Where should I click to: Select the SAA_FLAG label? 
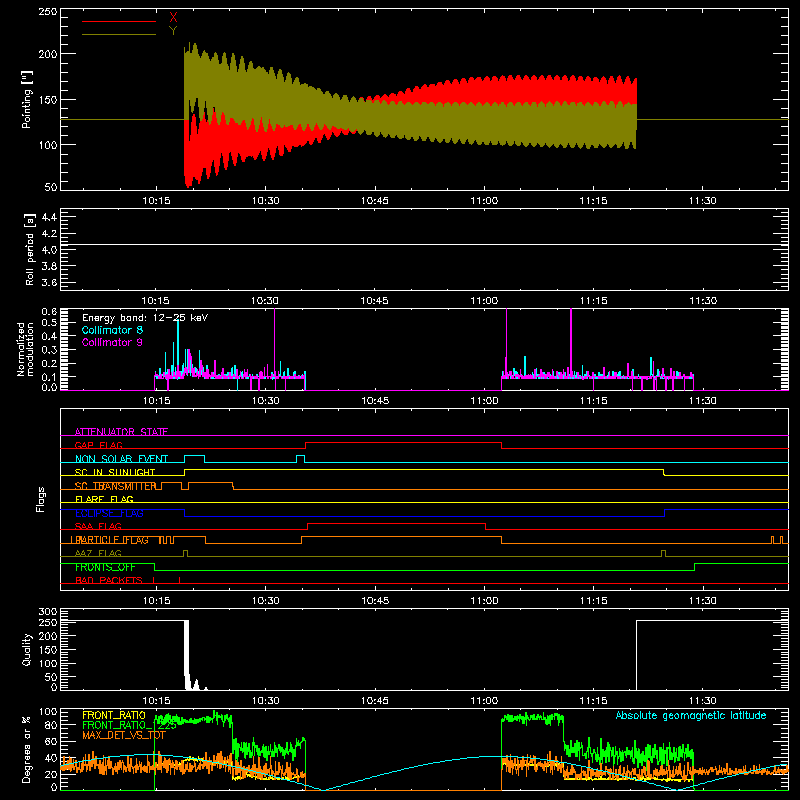(98, 526)
